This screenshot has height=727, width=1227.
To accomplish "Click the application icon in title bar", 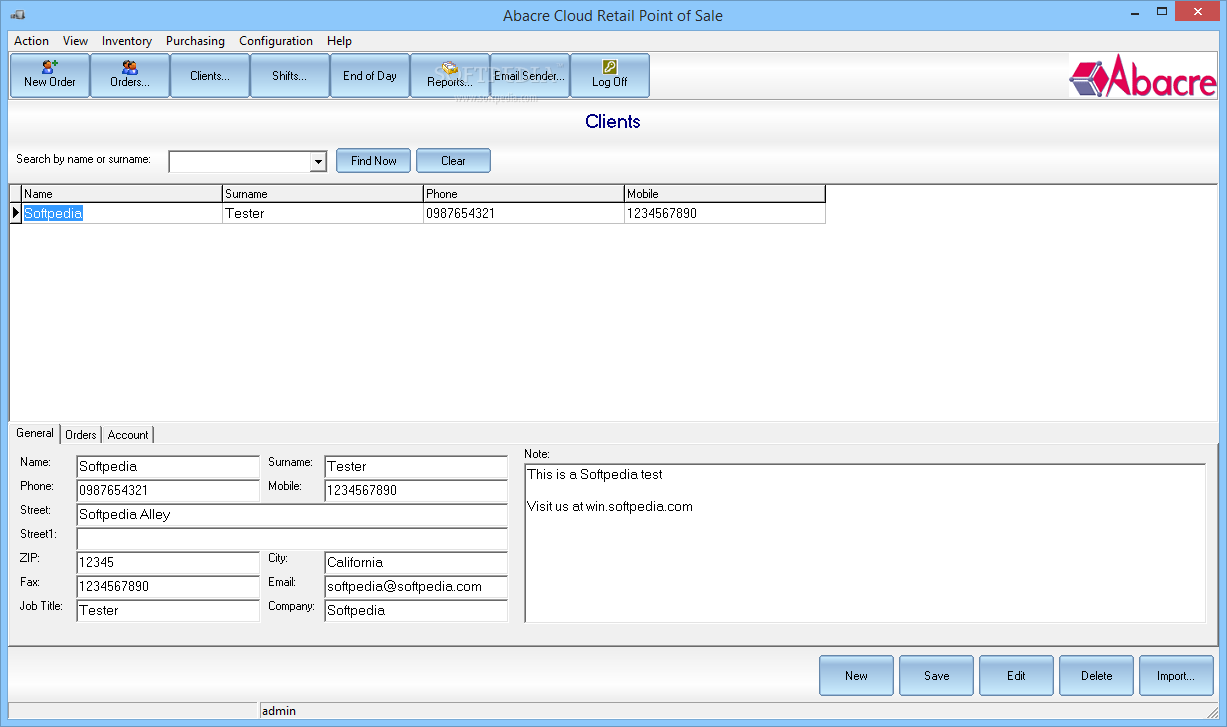I will click(x=18, y=15).
